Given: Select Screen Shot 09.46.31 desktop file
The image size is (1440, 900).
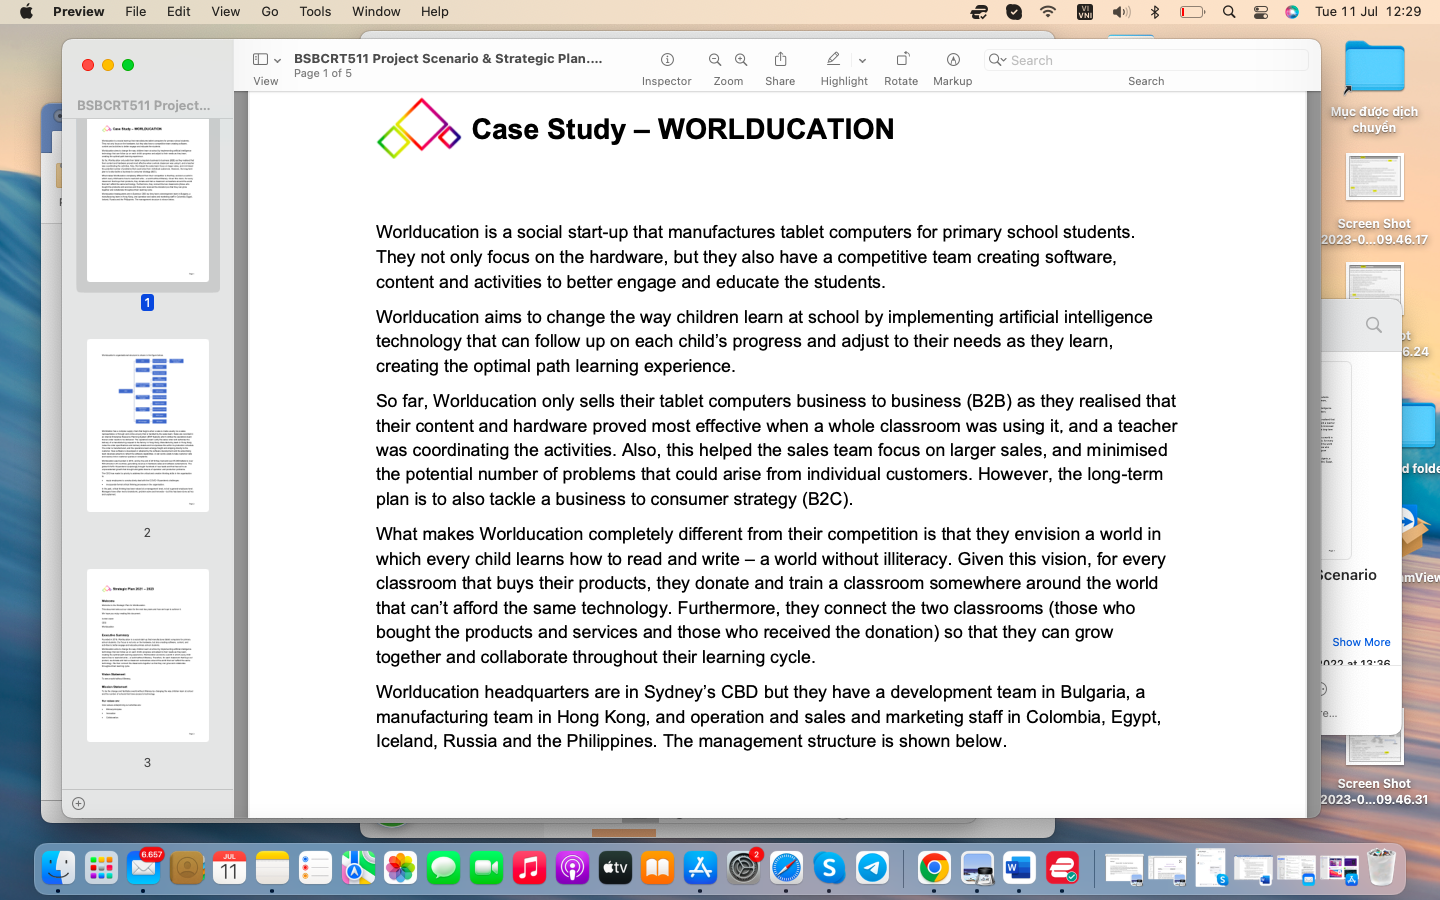Looking at the screenshot, I should 1374,770.
